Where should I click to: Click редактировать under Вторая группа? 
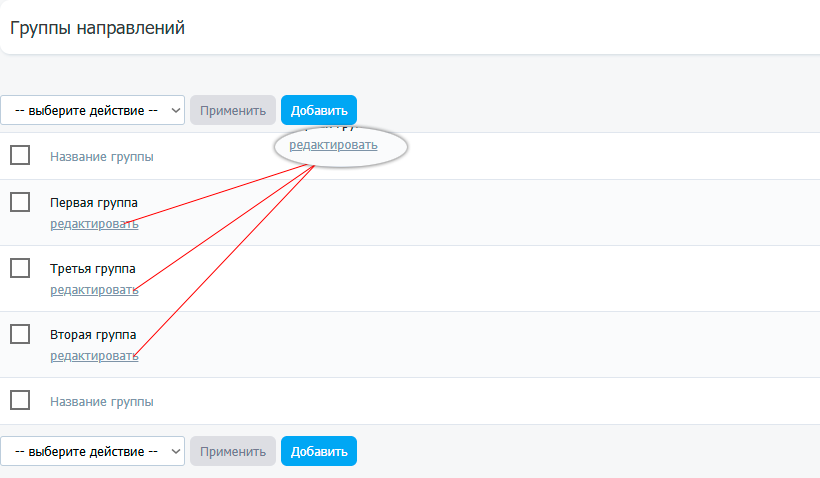94,355
